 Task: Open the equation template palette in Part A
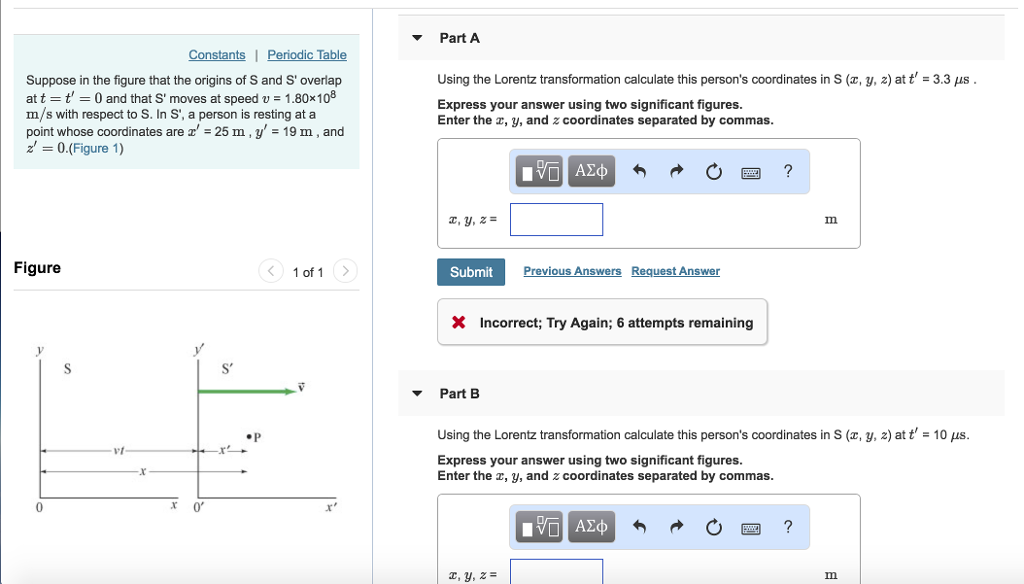[537, 171]
